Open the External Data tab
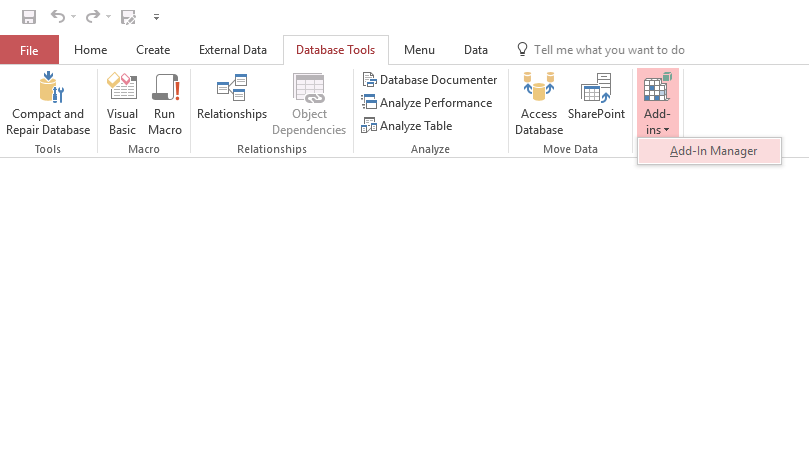809x470 pixels. click(233, 50)
